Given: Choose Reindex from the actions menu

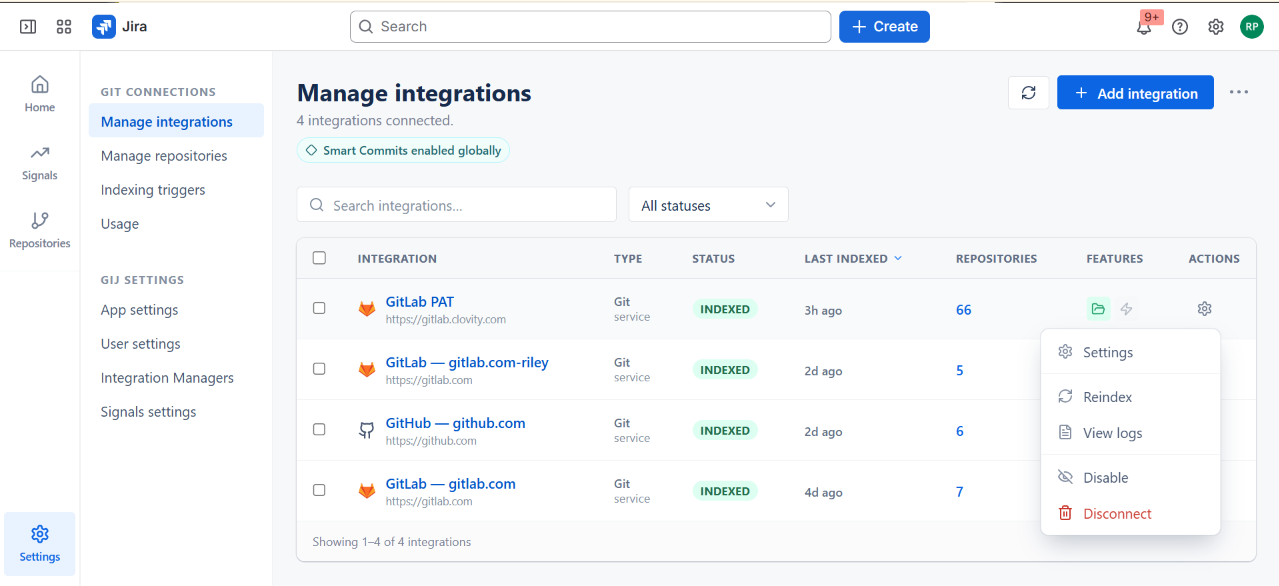Looking at the screenshot, I should pyautogui.click(x=1130, y=397).
